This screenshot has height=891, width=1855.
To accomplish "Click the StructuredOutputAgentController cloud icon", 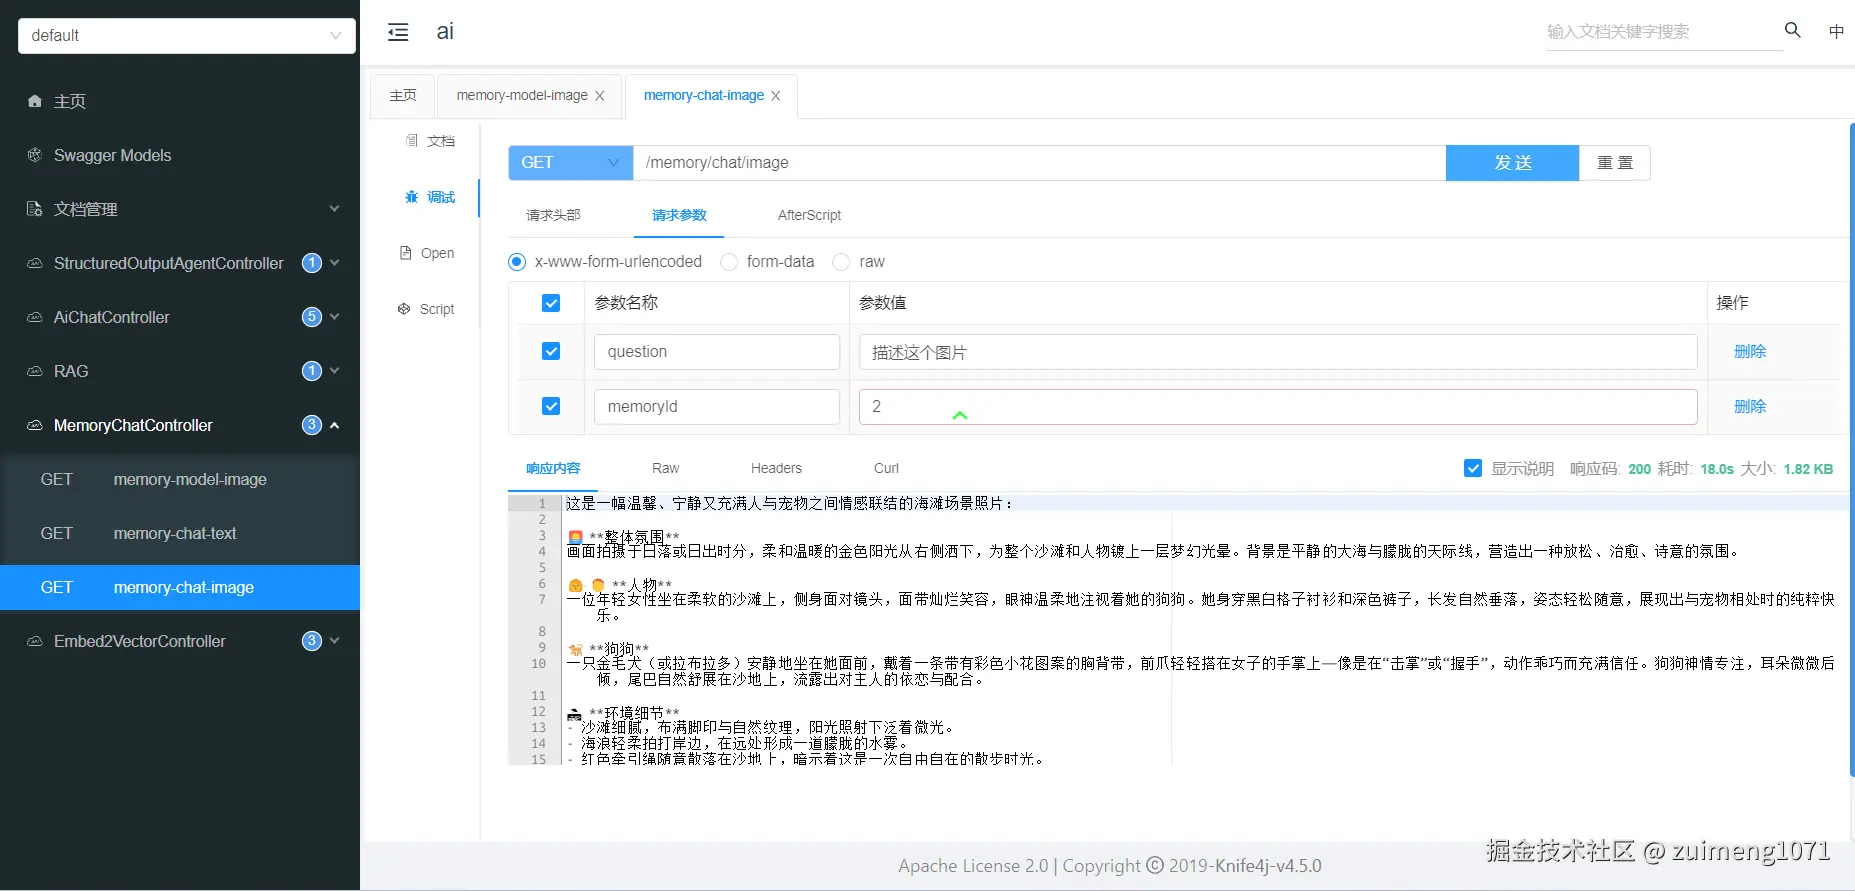I will click(35, 263).
